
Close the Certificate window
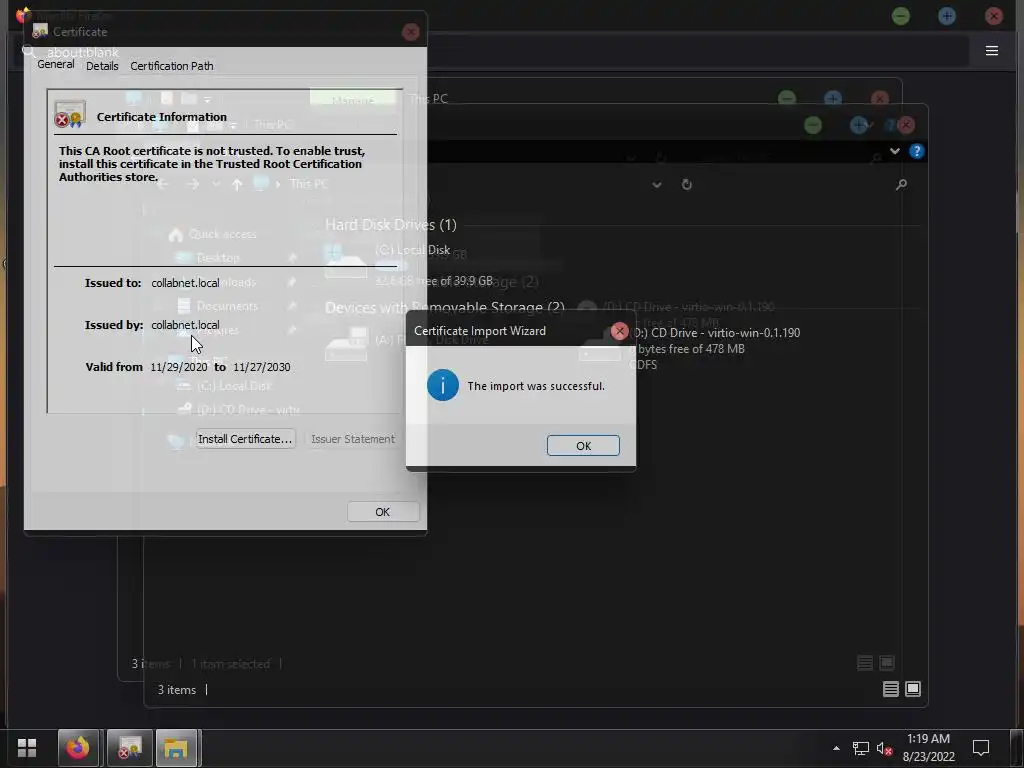410,32
